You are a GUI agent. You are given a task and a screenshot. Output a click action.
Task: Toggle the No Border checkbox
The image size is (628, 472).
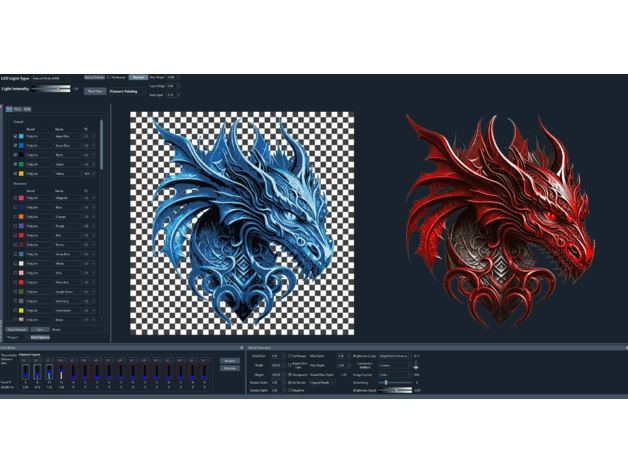coord(290,383)
